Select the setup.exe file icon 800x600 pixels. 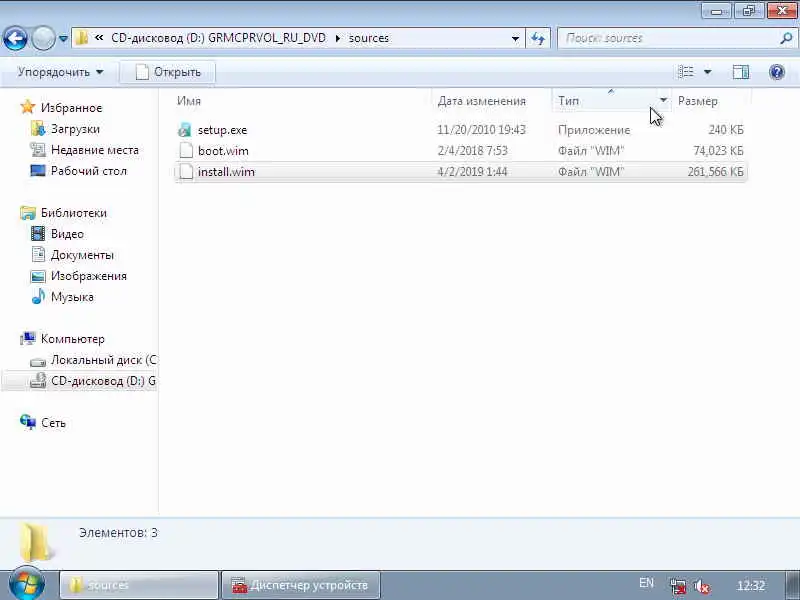pos(185,130)
